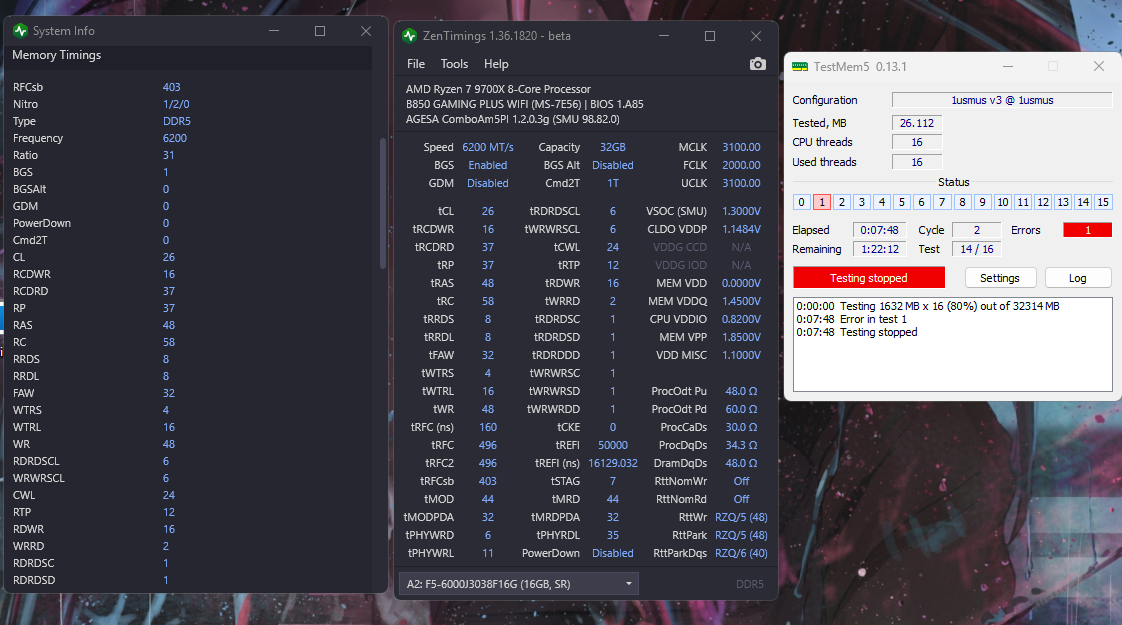This screenshot has width=1122, height=625.
Task: Click the System Info vertical scrollbar
Action: [383, 204]
